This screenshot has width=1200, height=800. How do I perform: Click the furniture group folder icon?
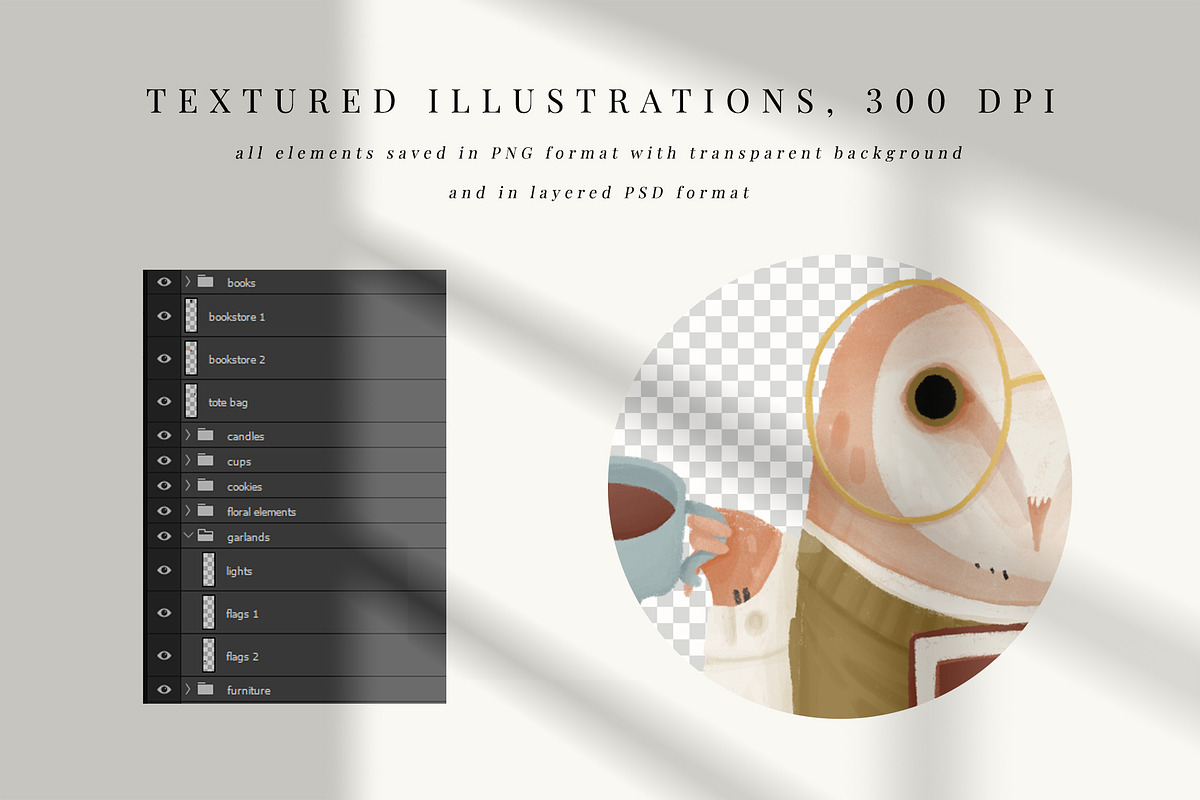point(206,689)
